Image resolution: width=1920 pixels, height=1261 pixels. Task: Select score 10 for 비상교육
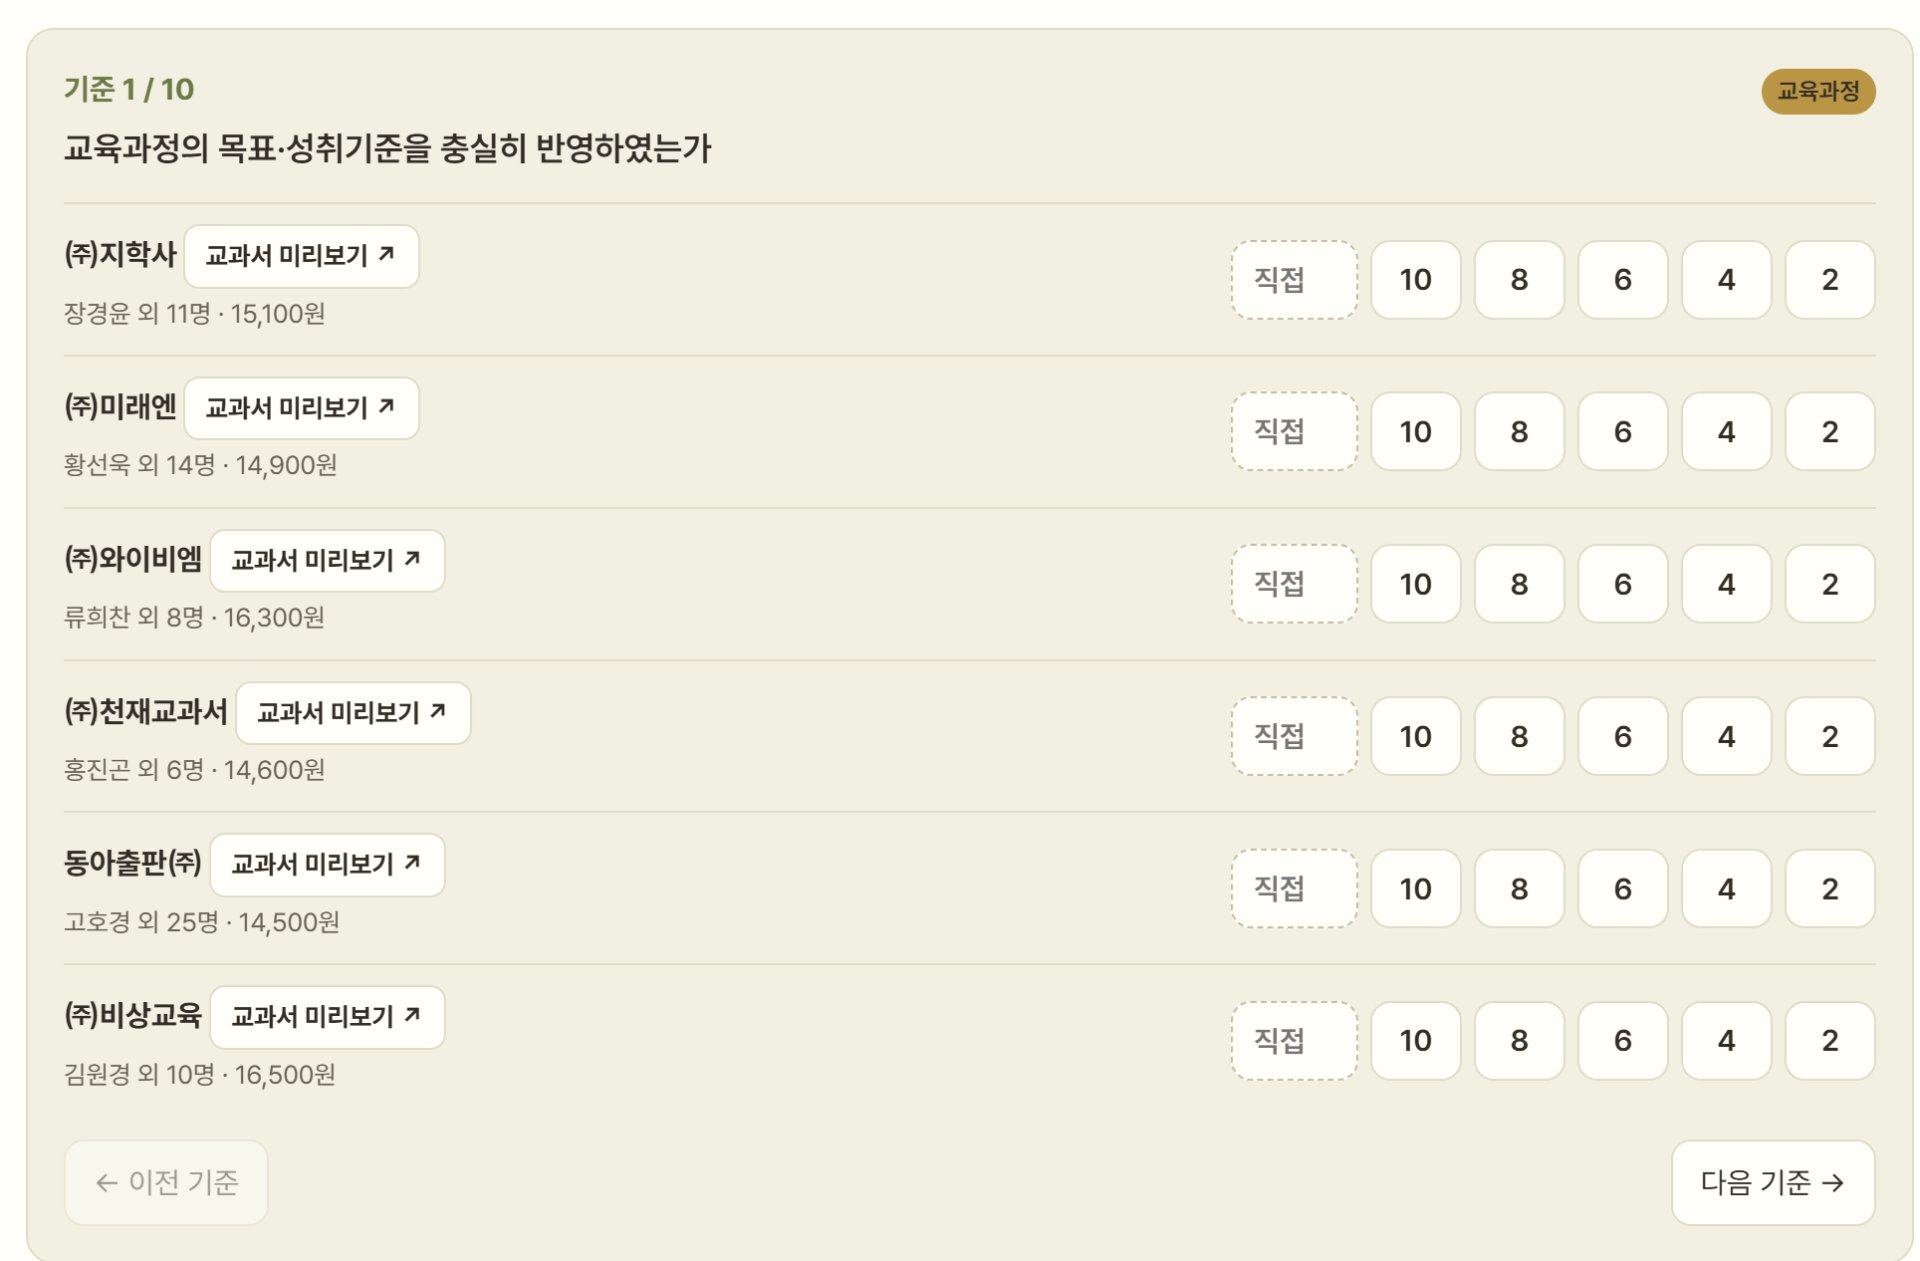1415,1041
